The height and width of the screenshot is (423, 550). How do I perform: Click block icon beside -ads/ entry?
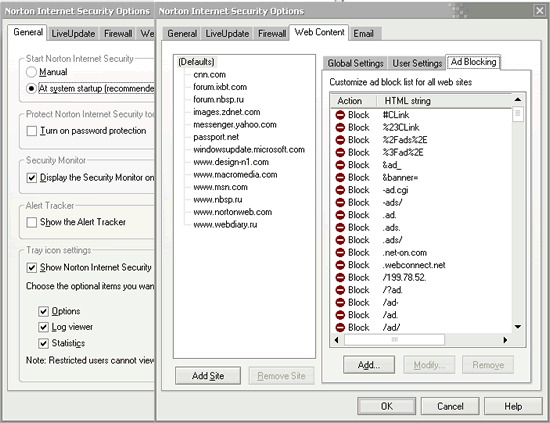[x=340, y=202]
